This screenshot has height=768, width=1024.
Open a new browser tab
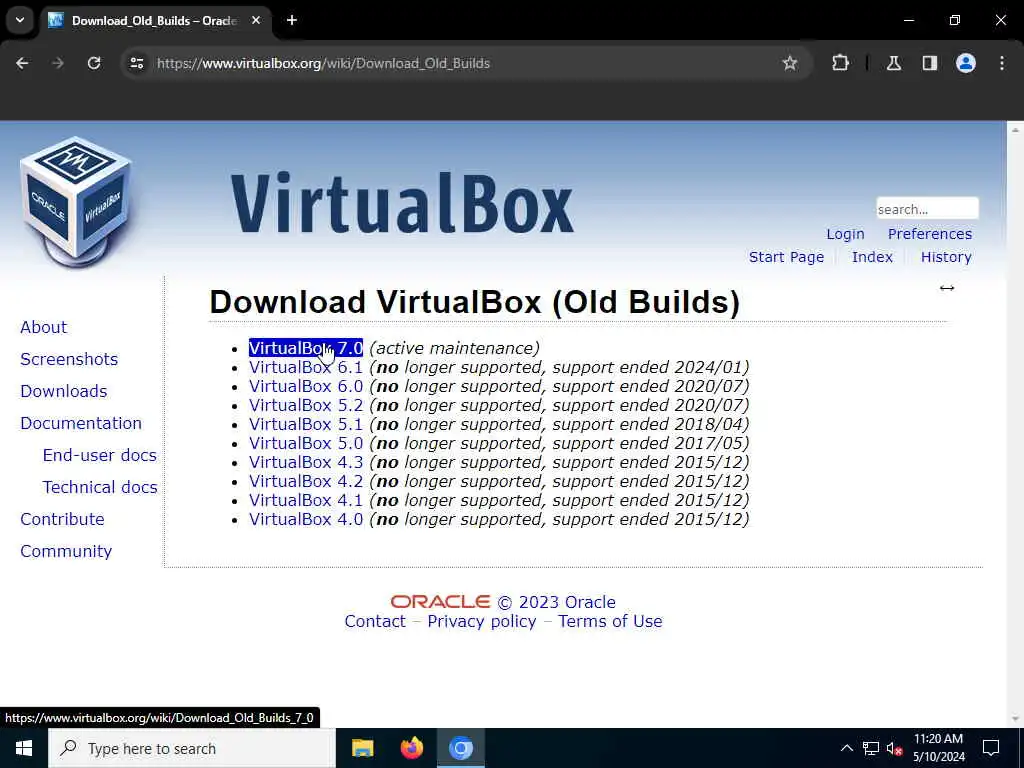click(292, 20)
